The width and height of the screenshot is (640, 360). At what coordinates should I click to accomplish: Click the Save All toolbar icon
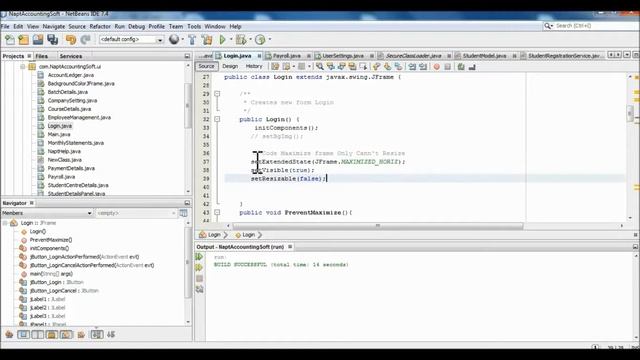53,40
